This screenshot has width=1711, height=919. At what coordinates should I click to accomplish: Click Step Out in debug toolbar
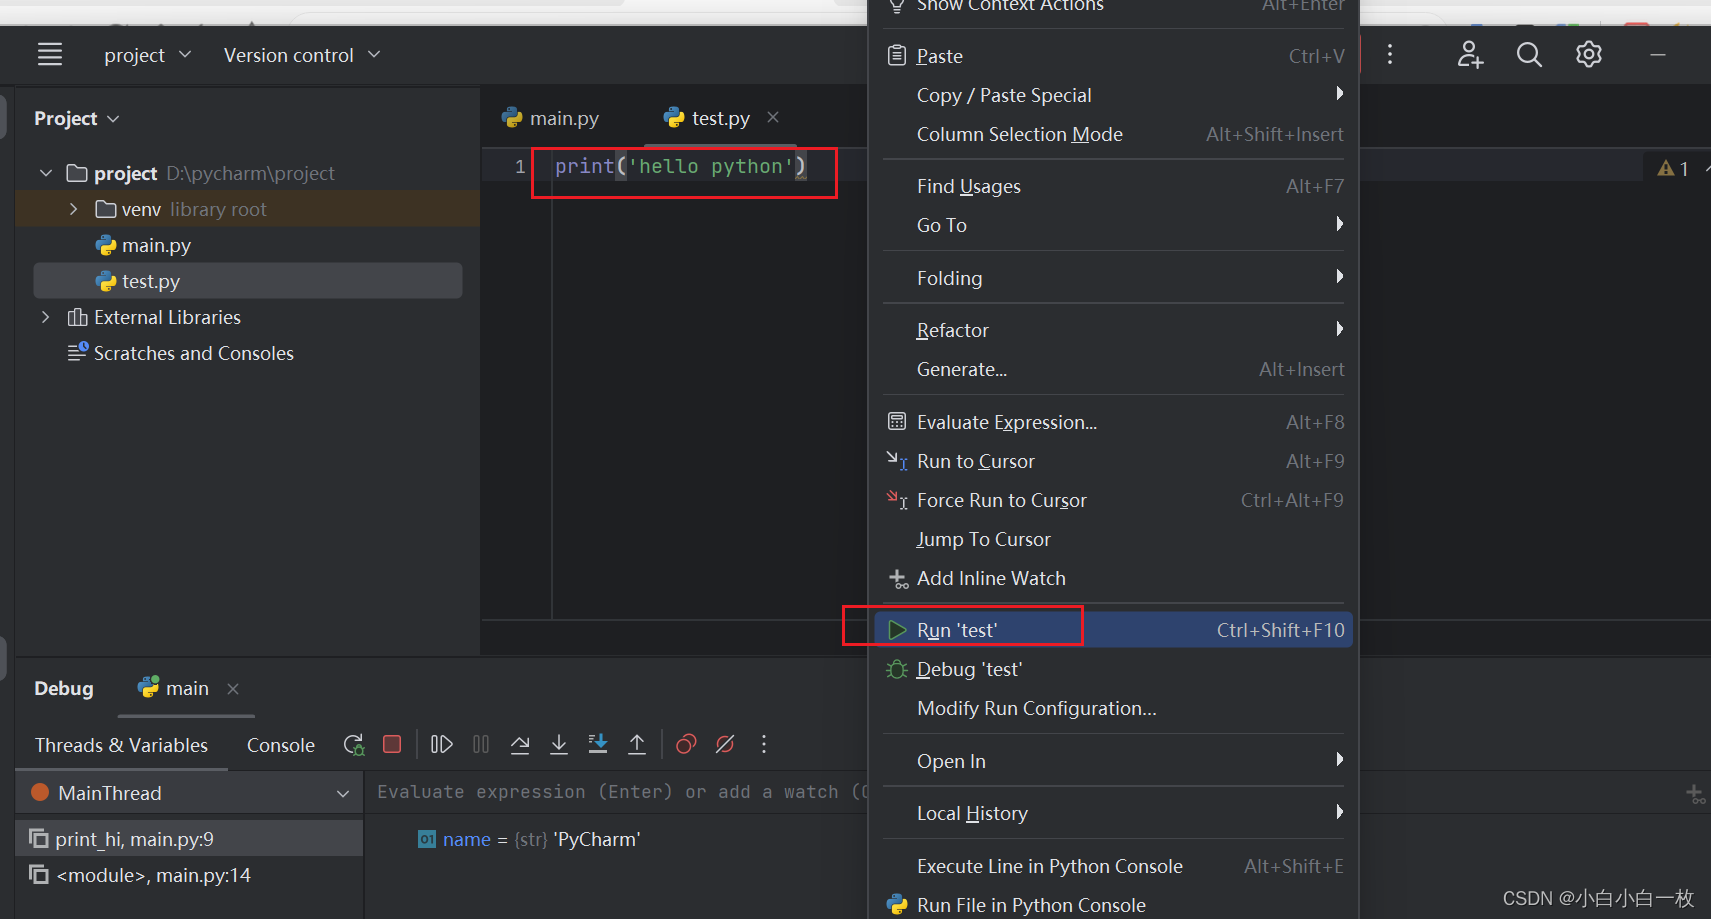point(637,744)
